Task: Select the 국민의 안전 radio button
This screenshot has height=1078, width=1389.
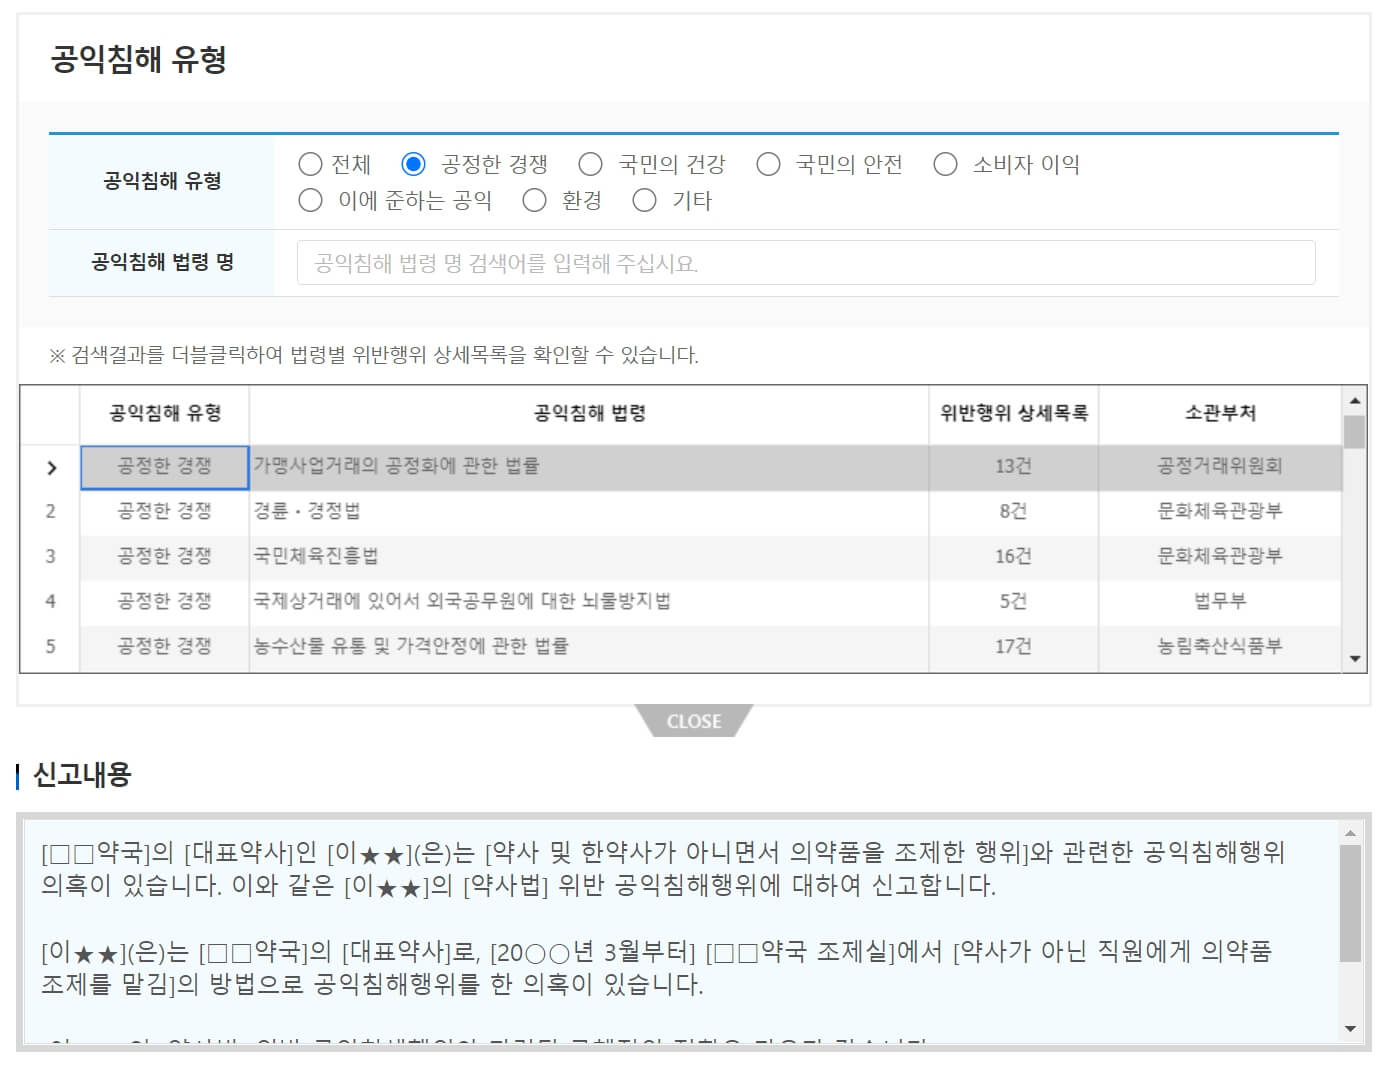Action: point(768,164)
